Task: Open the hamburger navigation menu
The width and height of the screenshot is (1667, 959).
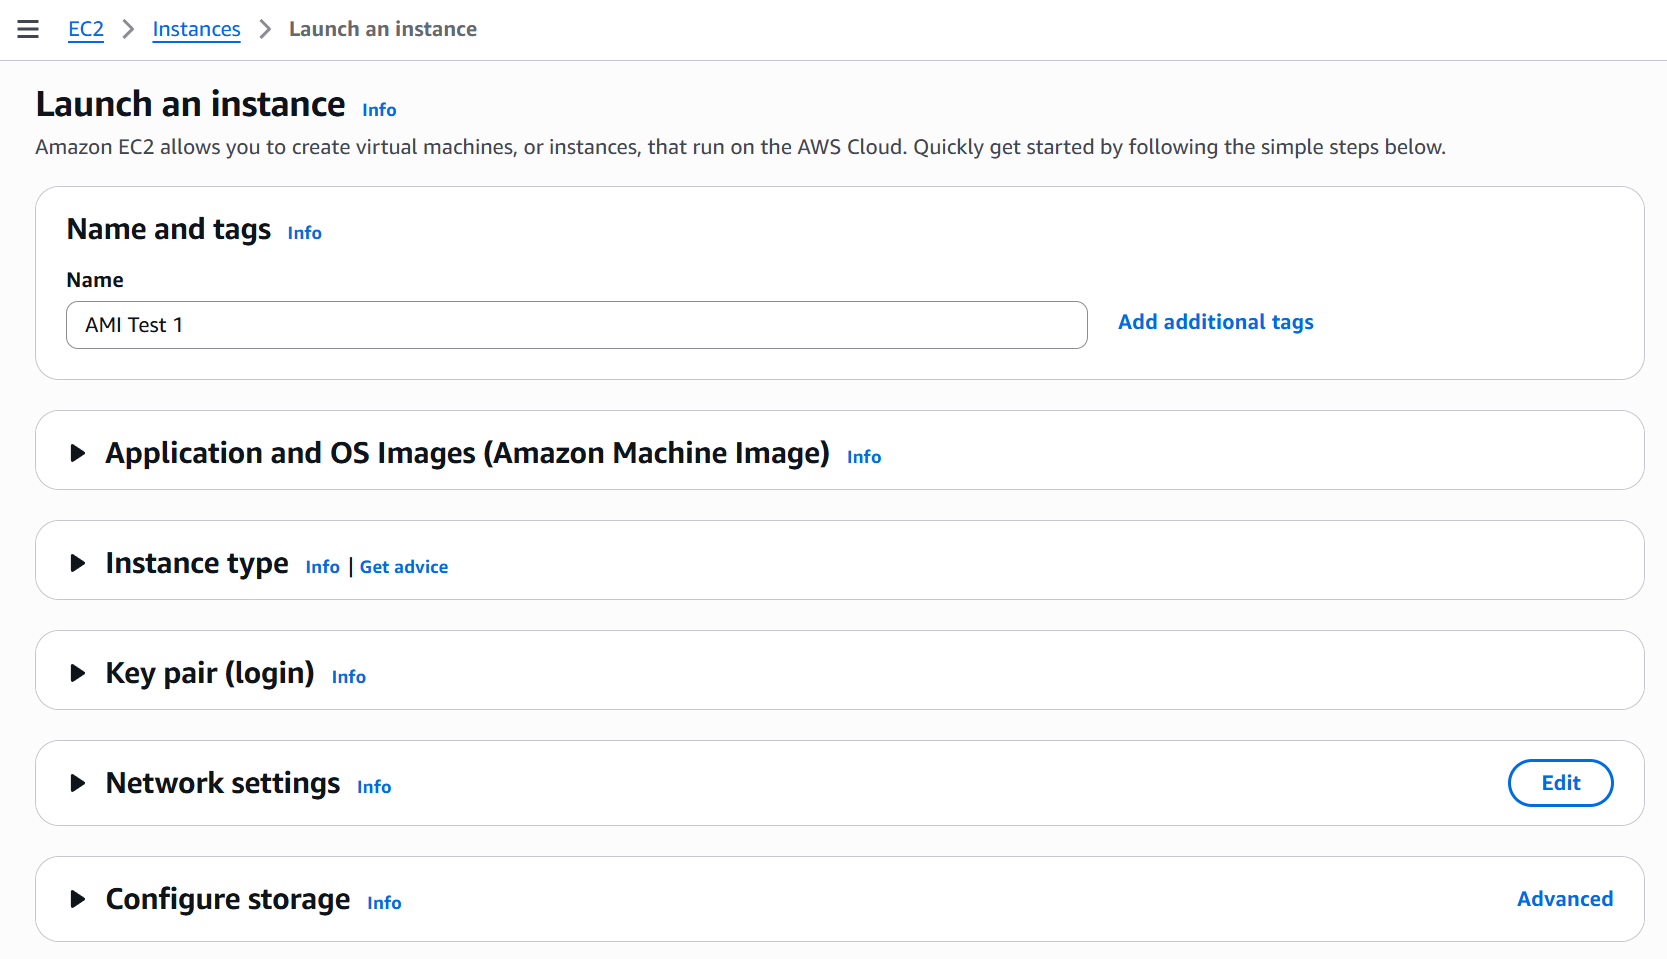Action: pos(28,29)
